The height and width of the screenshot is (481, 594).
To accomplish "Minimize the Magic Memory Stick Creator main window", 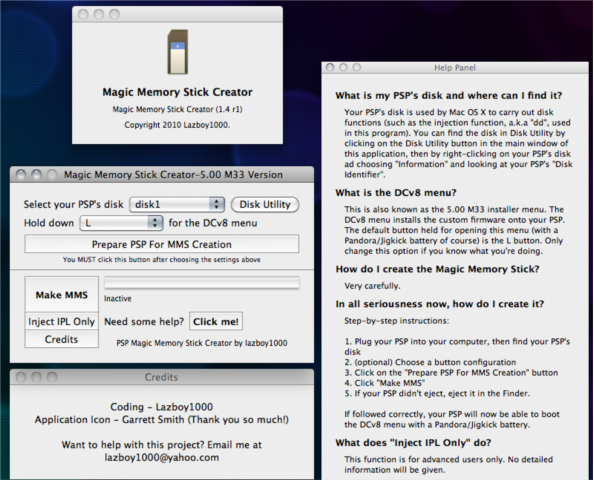I will pos(36,175).
